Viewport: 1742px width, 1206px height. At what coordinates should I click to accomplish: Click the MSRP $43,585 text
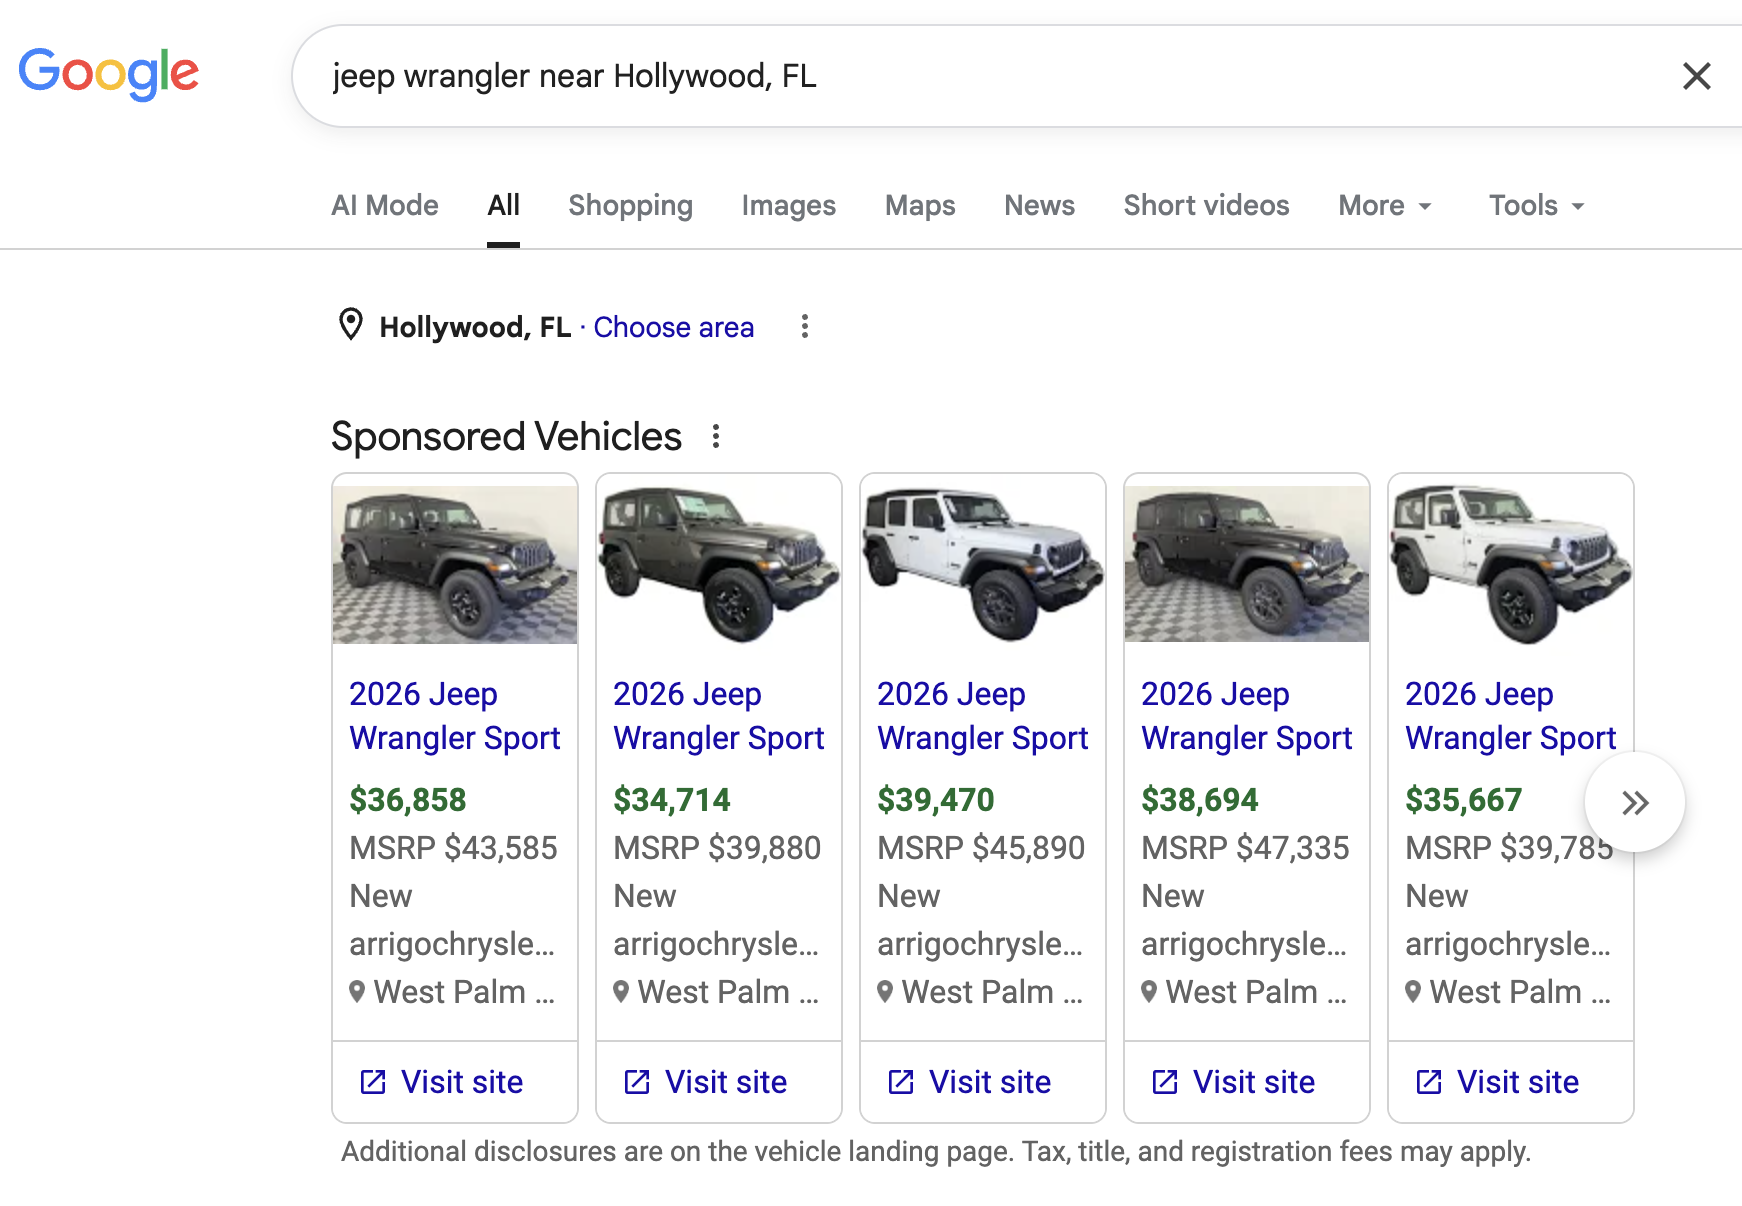[x=453, y=848]
